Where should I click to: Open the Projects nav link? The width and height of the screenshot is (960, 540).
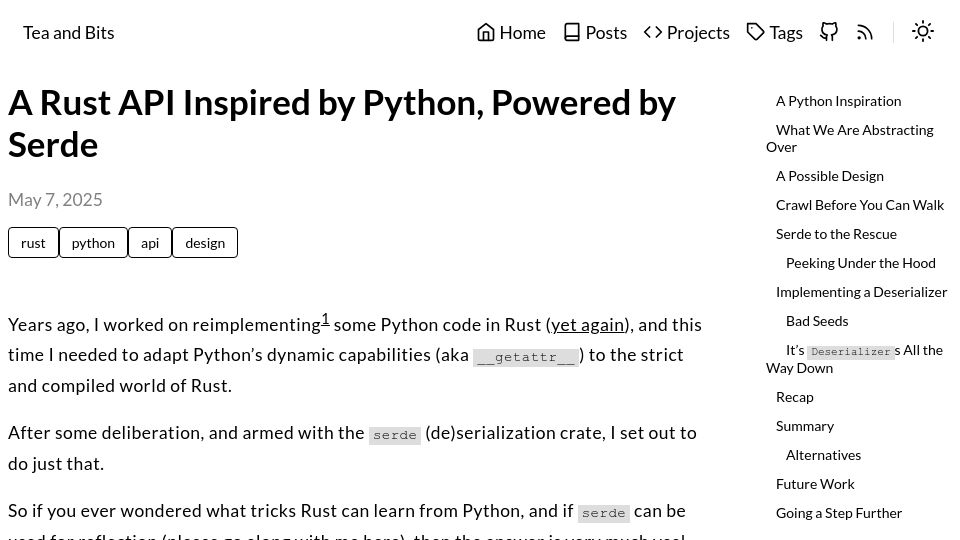tap(686, 32)
